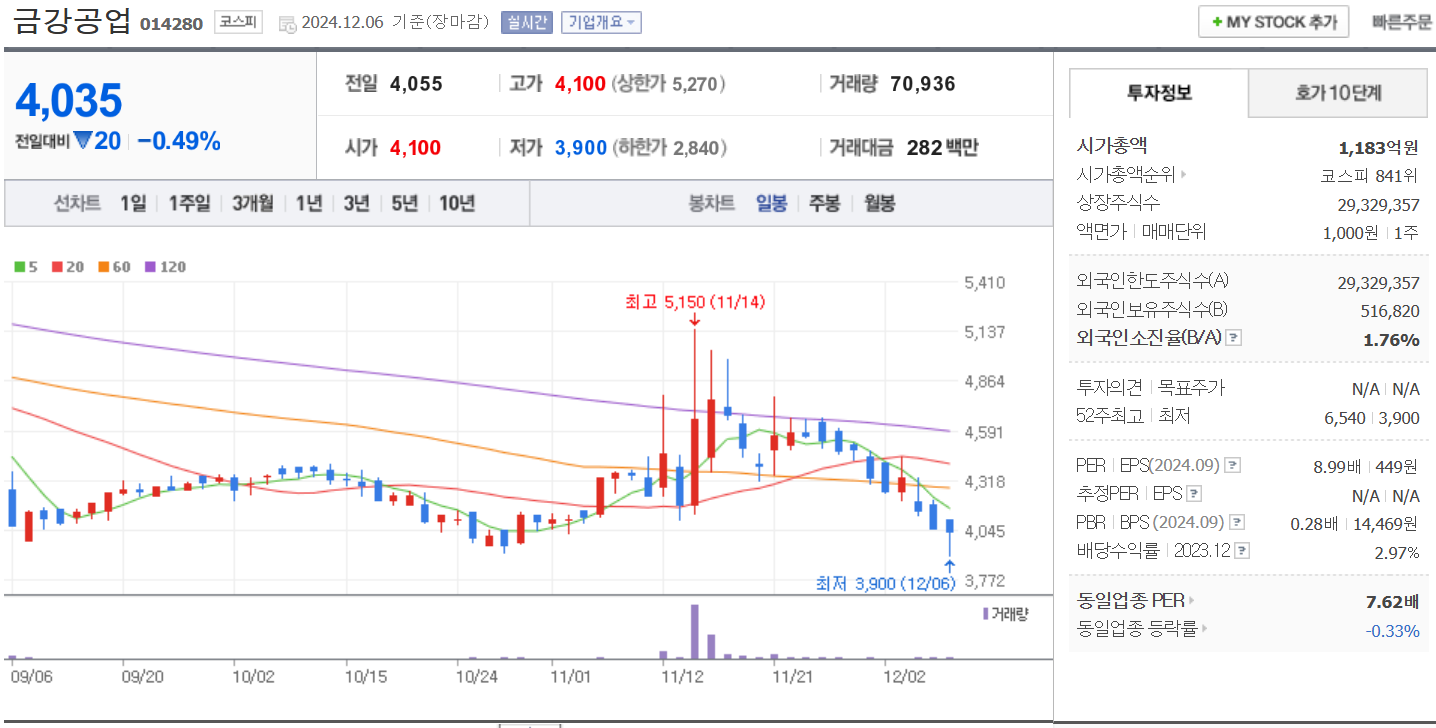Click the question mark icon beside 외국인소진율(B/A)
Screen dimensions: 1436x728
click(1233, 338)
